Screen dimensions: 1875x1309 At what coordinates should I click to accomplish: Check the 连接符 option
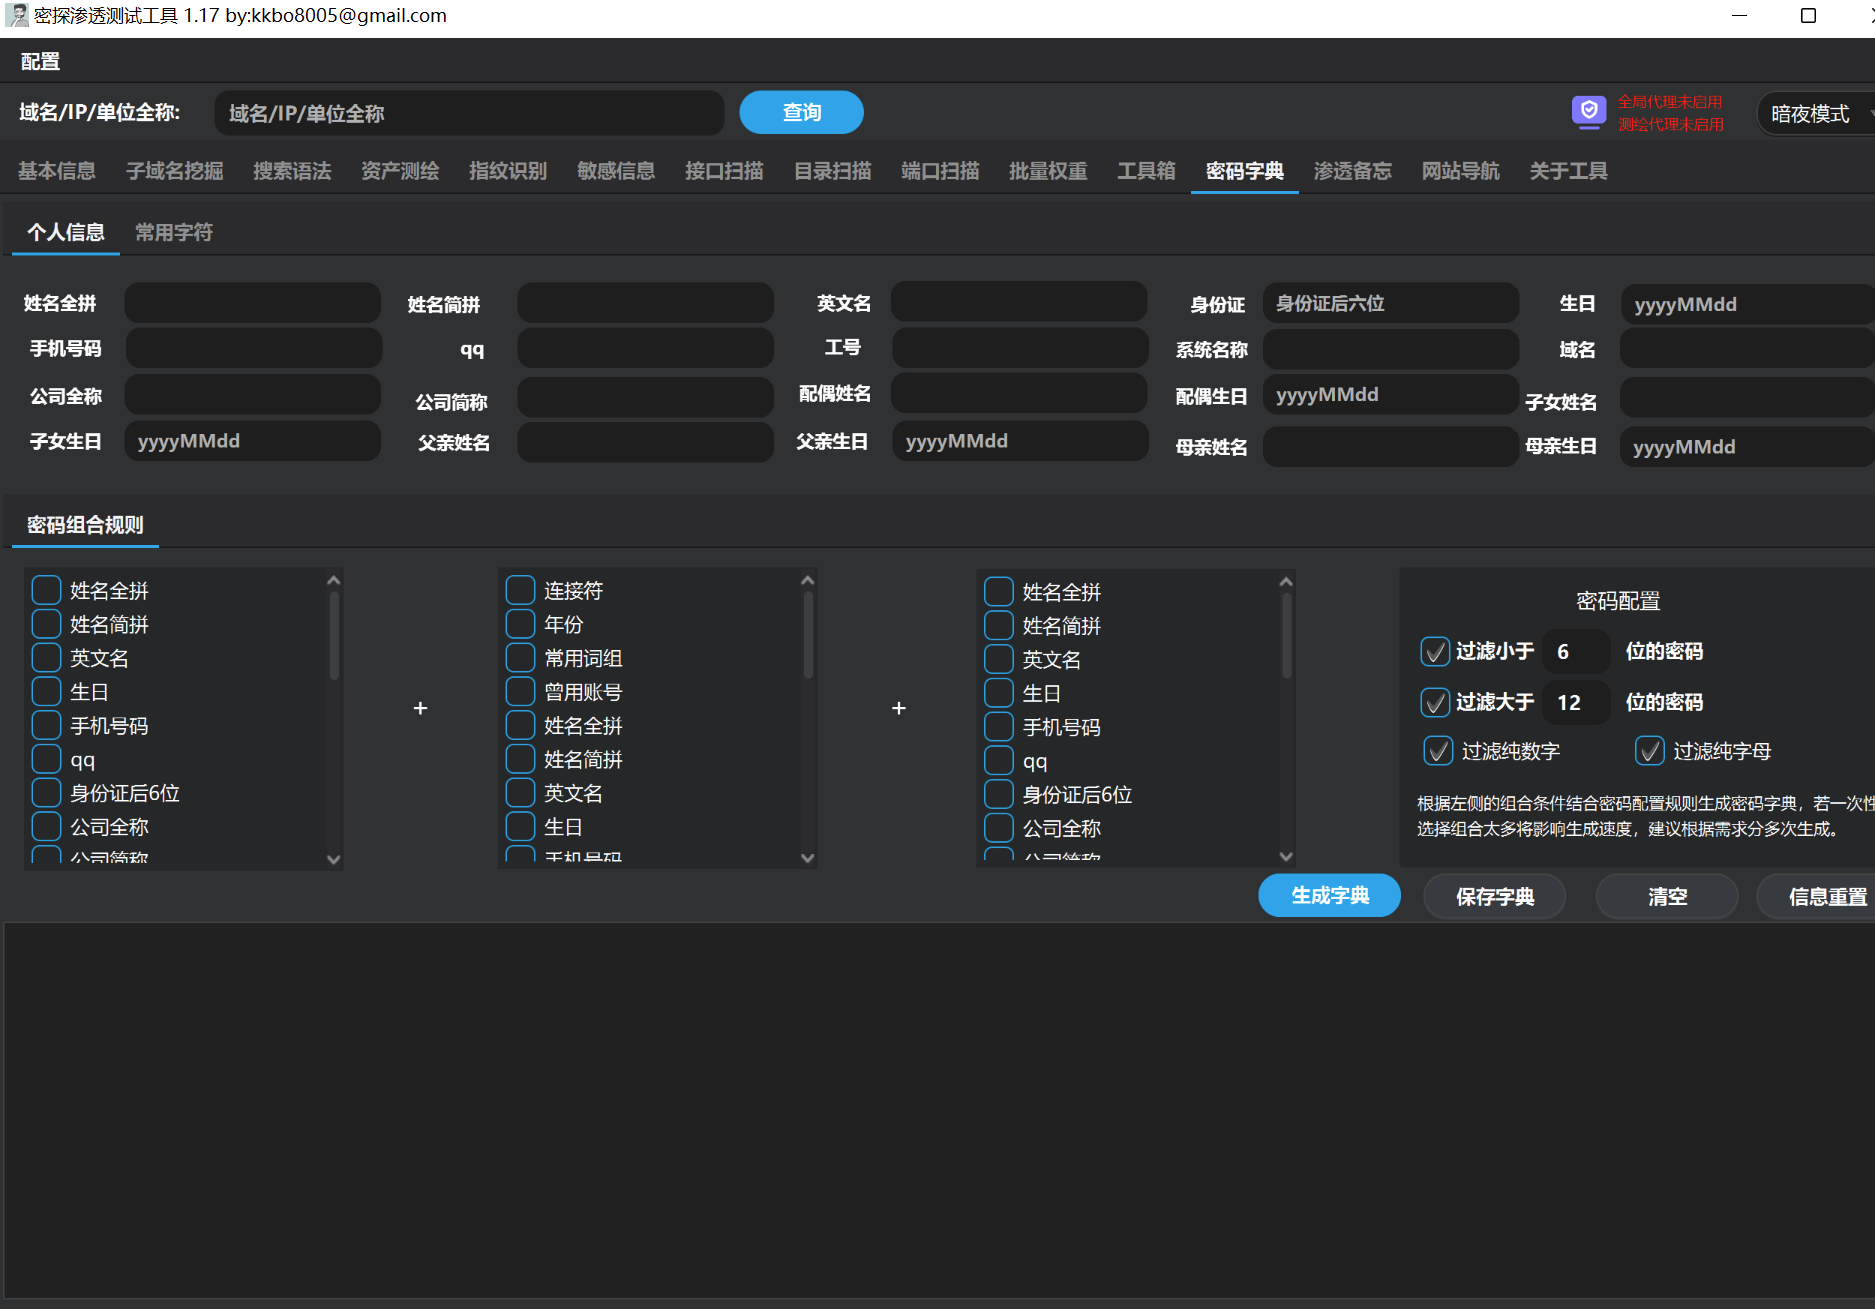(x=520, y=590)
